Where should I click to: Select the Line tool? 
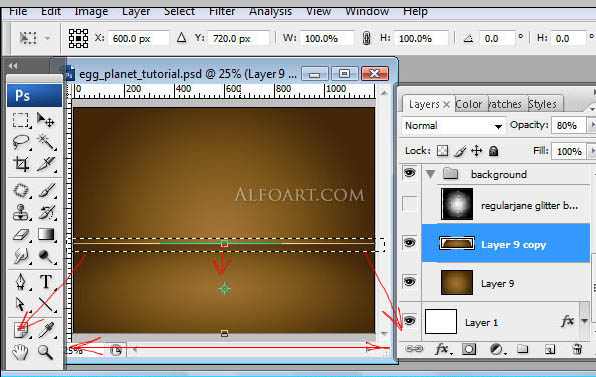[x=46, y=305]
